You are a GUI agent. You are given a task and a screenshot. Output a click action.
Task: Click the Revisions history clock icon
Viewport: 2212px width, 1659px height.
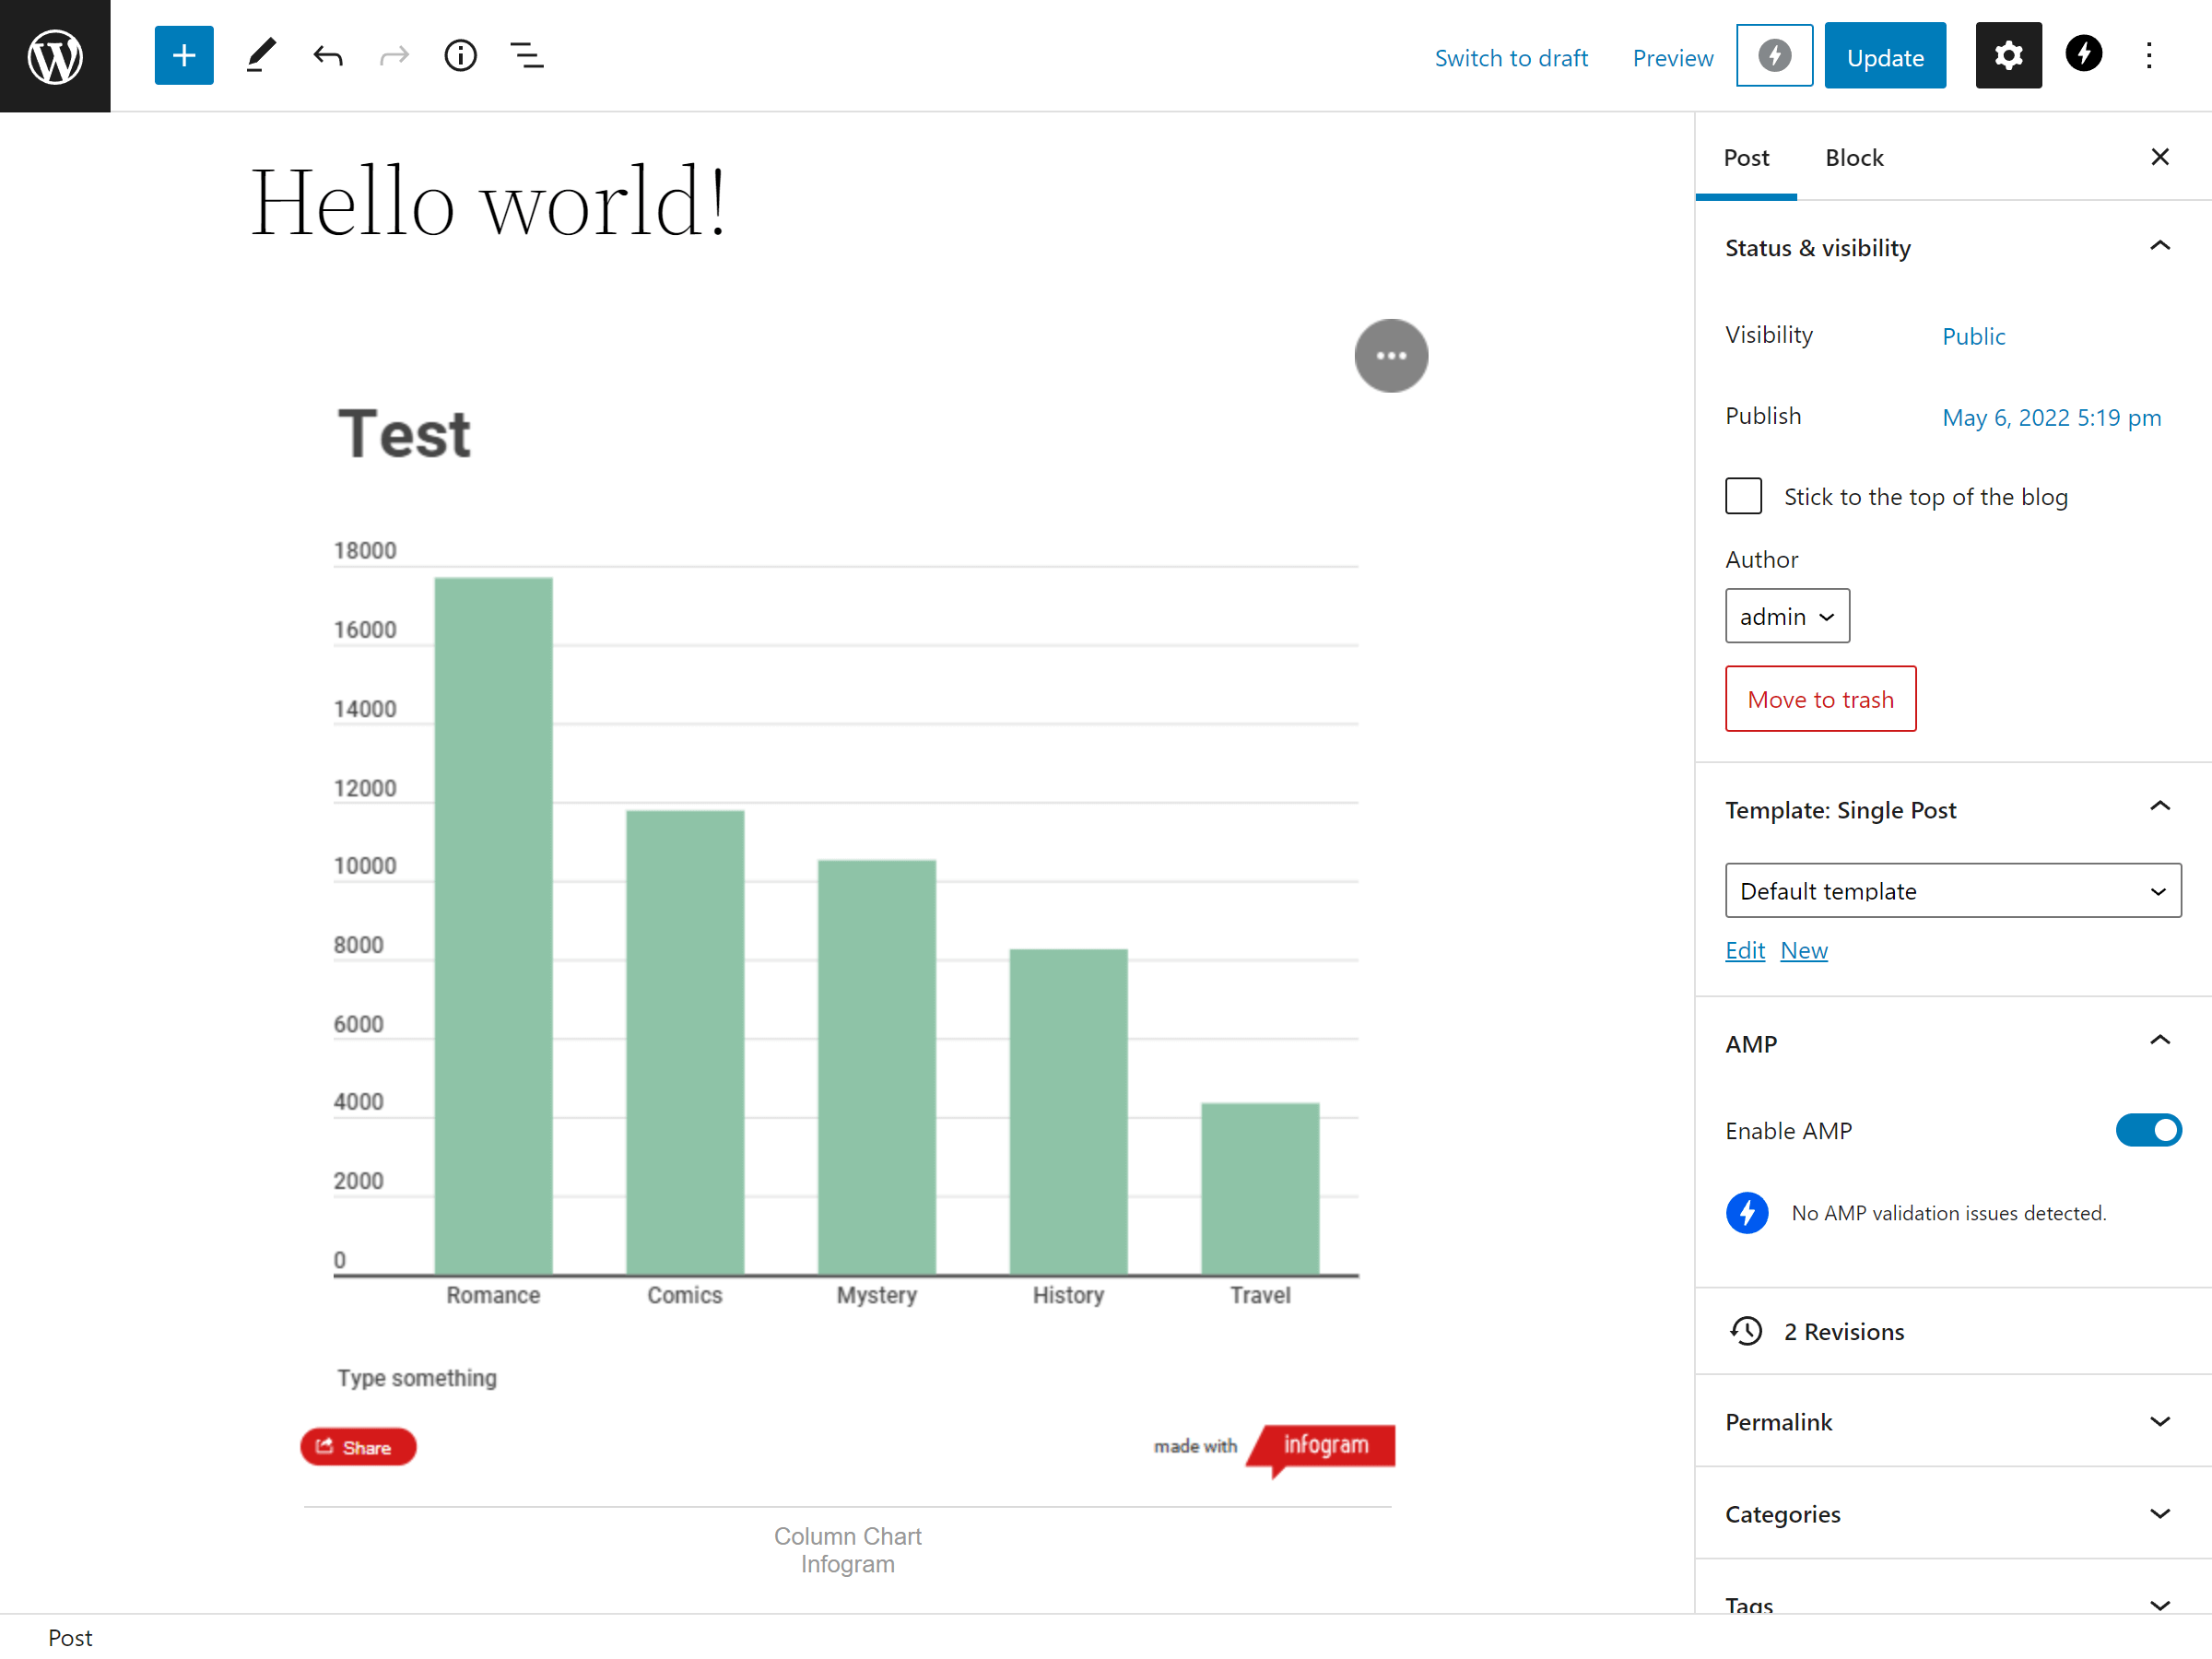[1746, 1331]
